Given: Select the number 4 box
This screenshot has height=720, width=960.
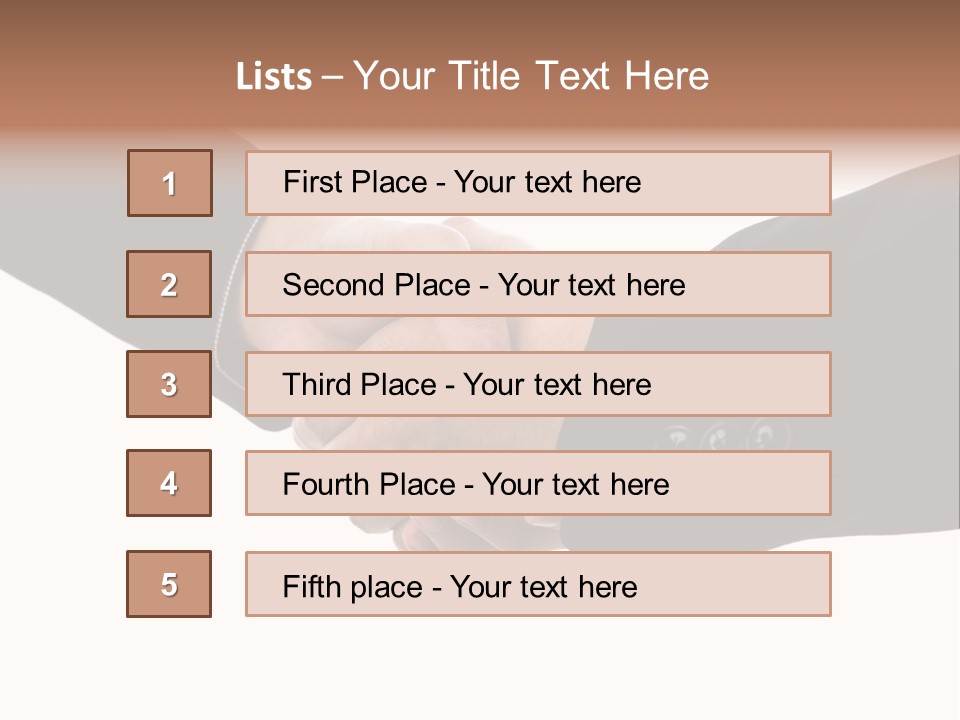Looking at the screenshot, I should point(169,483).
